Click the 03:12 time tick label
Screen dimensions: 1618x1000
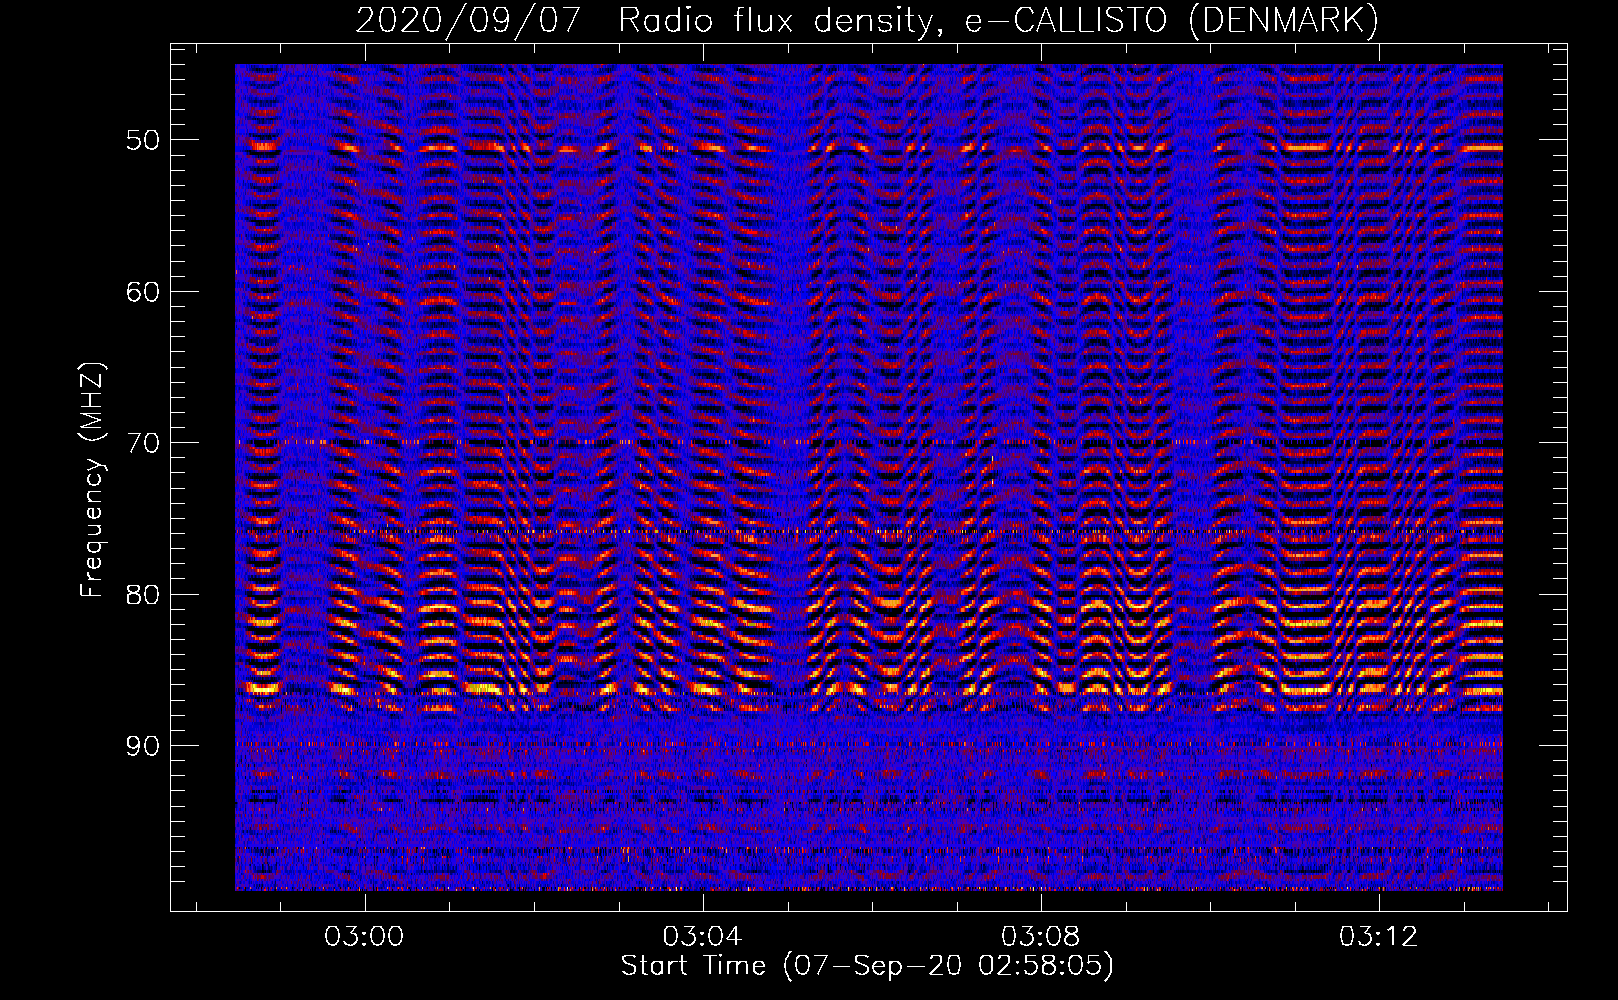coord(1379,937)
